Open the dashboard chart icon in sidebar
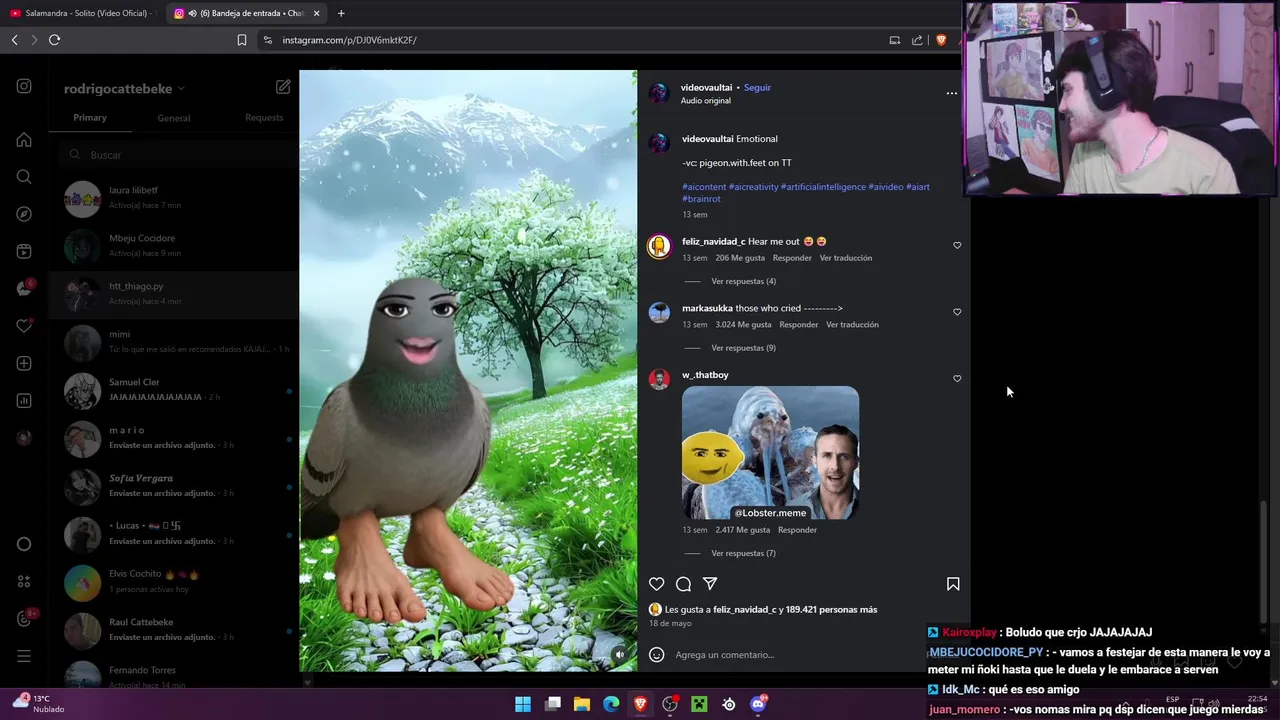This screenshot has width=1280, height=720. (24, 401)
